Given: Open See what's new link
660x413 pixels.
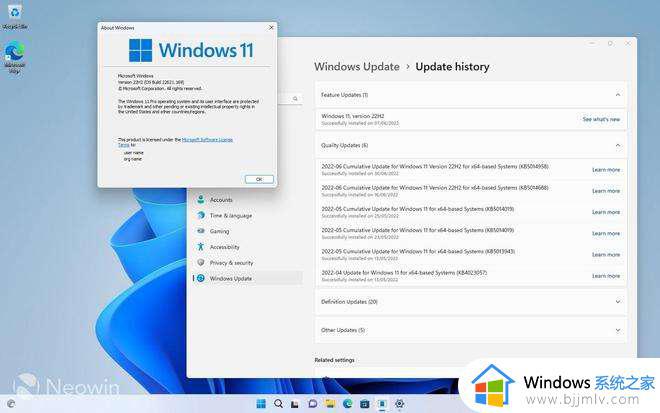Looking at the screenshot, I should click(601, 120).
